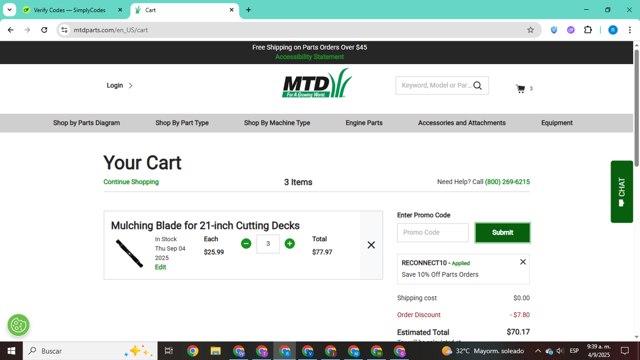Open cookie preferences icon
Viewport: 640px width, 360px height.
18,325
